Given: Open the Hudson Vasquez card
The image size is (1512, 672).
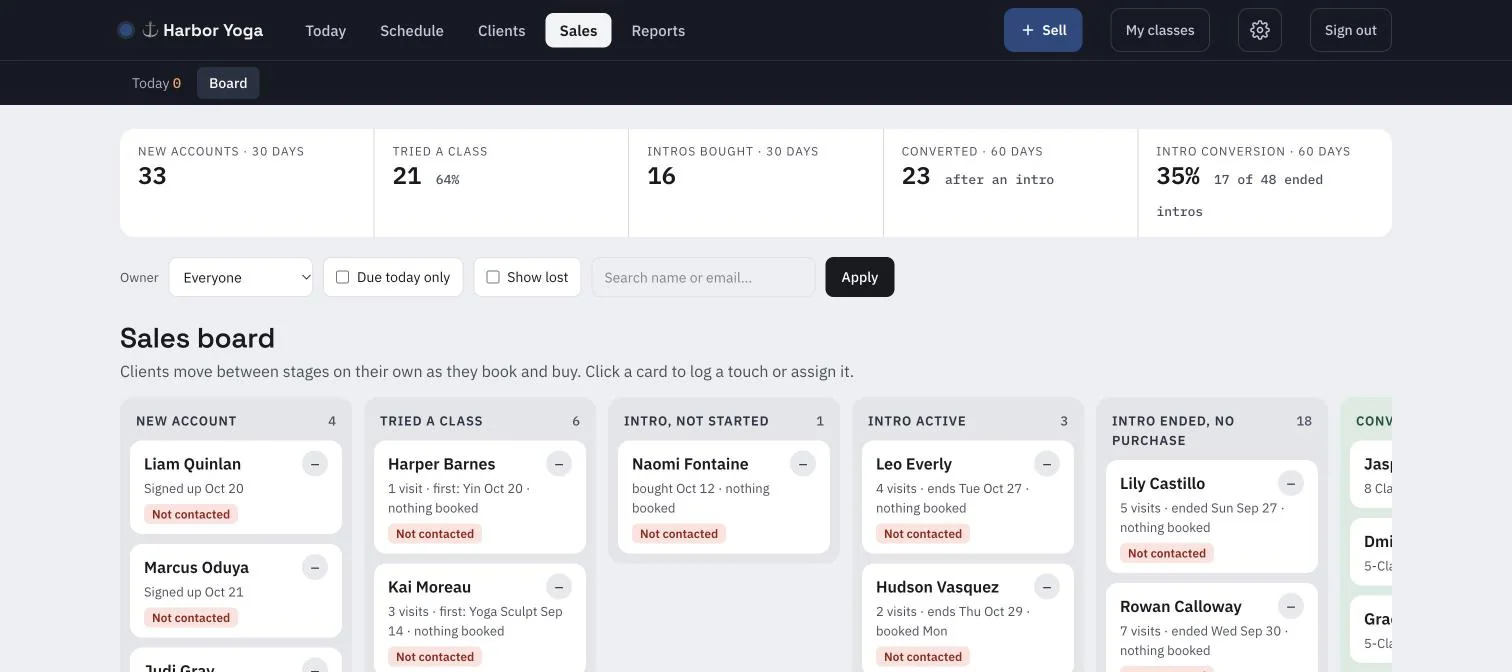Looking at the screenshot, I should coord(968,618).
